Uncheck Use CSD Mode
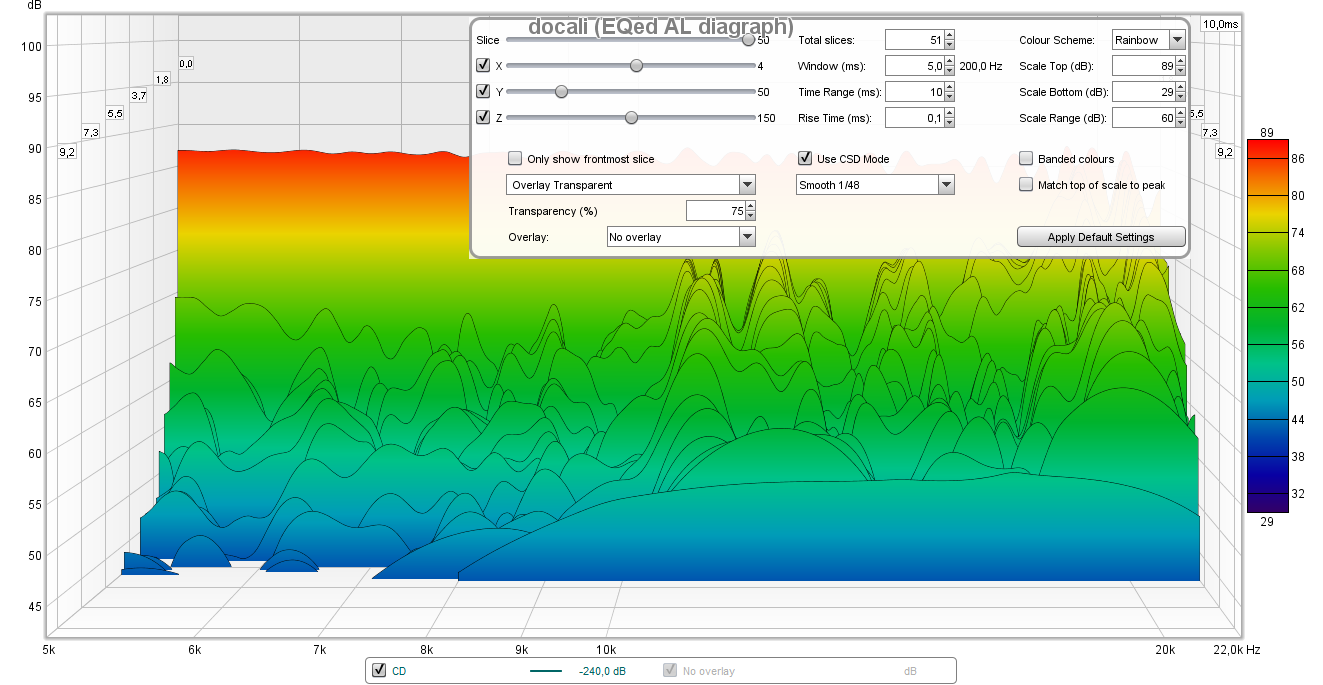 805,159
